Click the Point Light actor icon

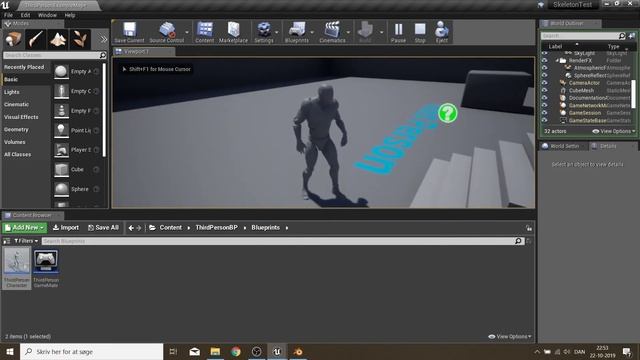(61, 130)
